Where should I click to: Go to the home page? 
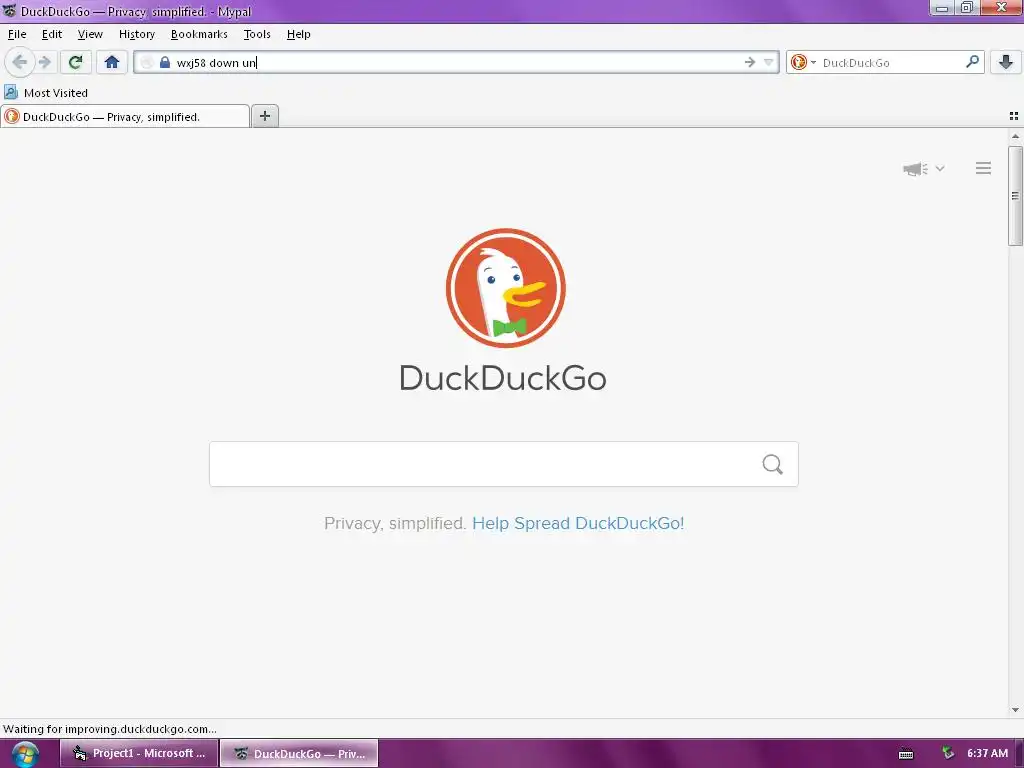point(112,62)
